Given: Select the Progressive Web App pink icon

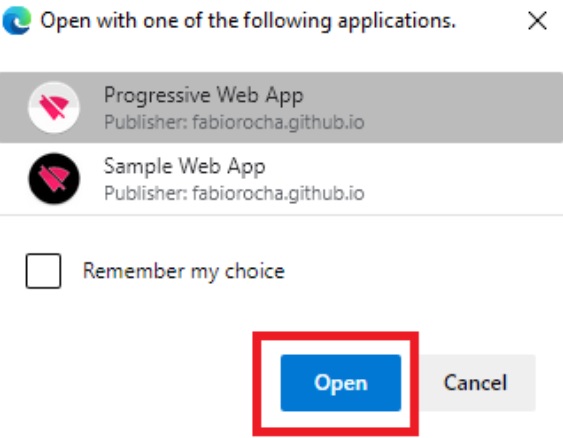Looking at the screenshot, I should tap(54, 107).
